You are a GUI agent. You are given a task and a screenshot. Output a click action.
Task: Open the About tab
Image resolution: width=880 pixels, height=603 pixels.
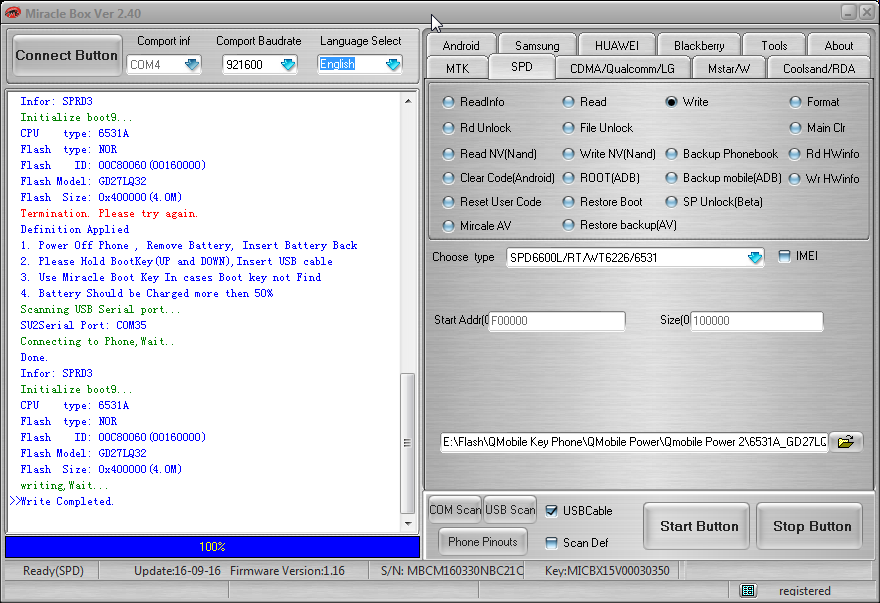838,45
